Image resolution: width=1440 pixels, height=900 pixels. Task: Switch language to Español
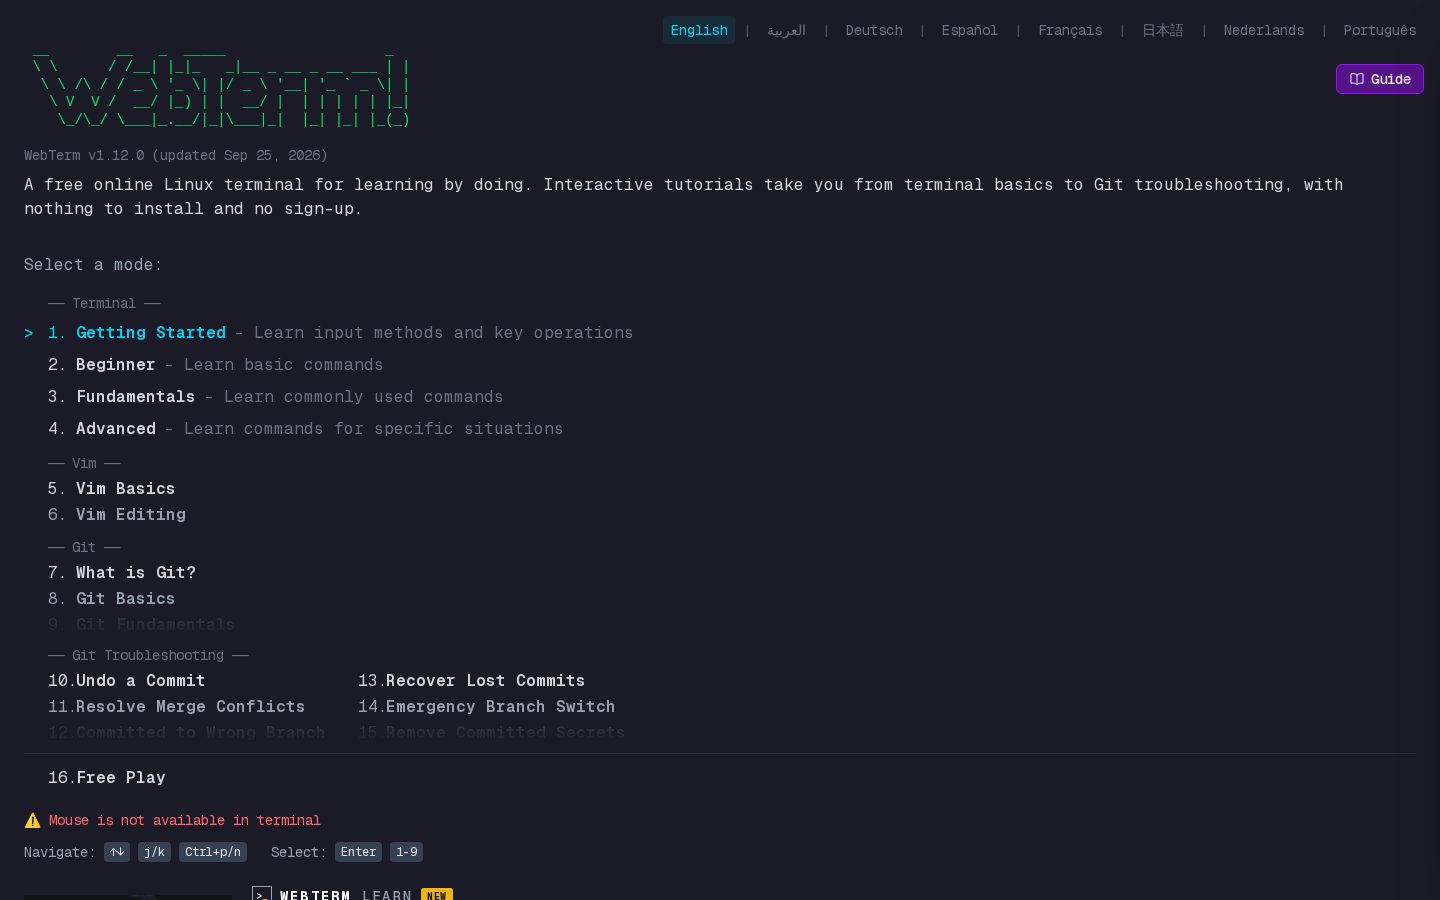pyautogui.click(x=969, y=30)
